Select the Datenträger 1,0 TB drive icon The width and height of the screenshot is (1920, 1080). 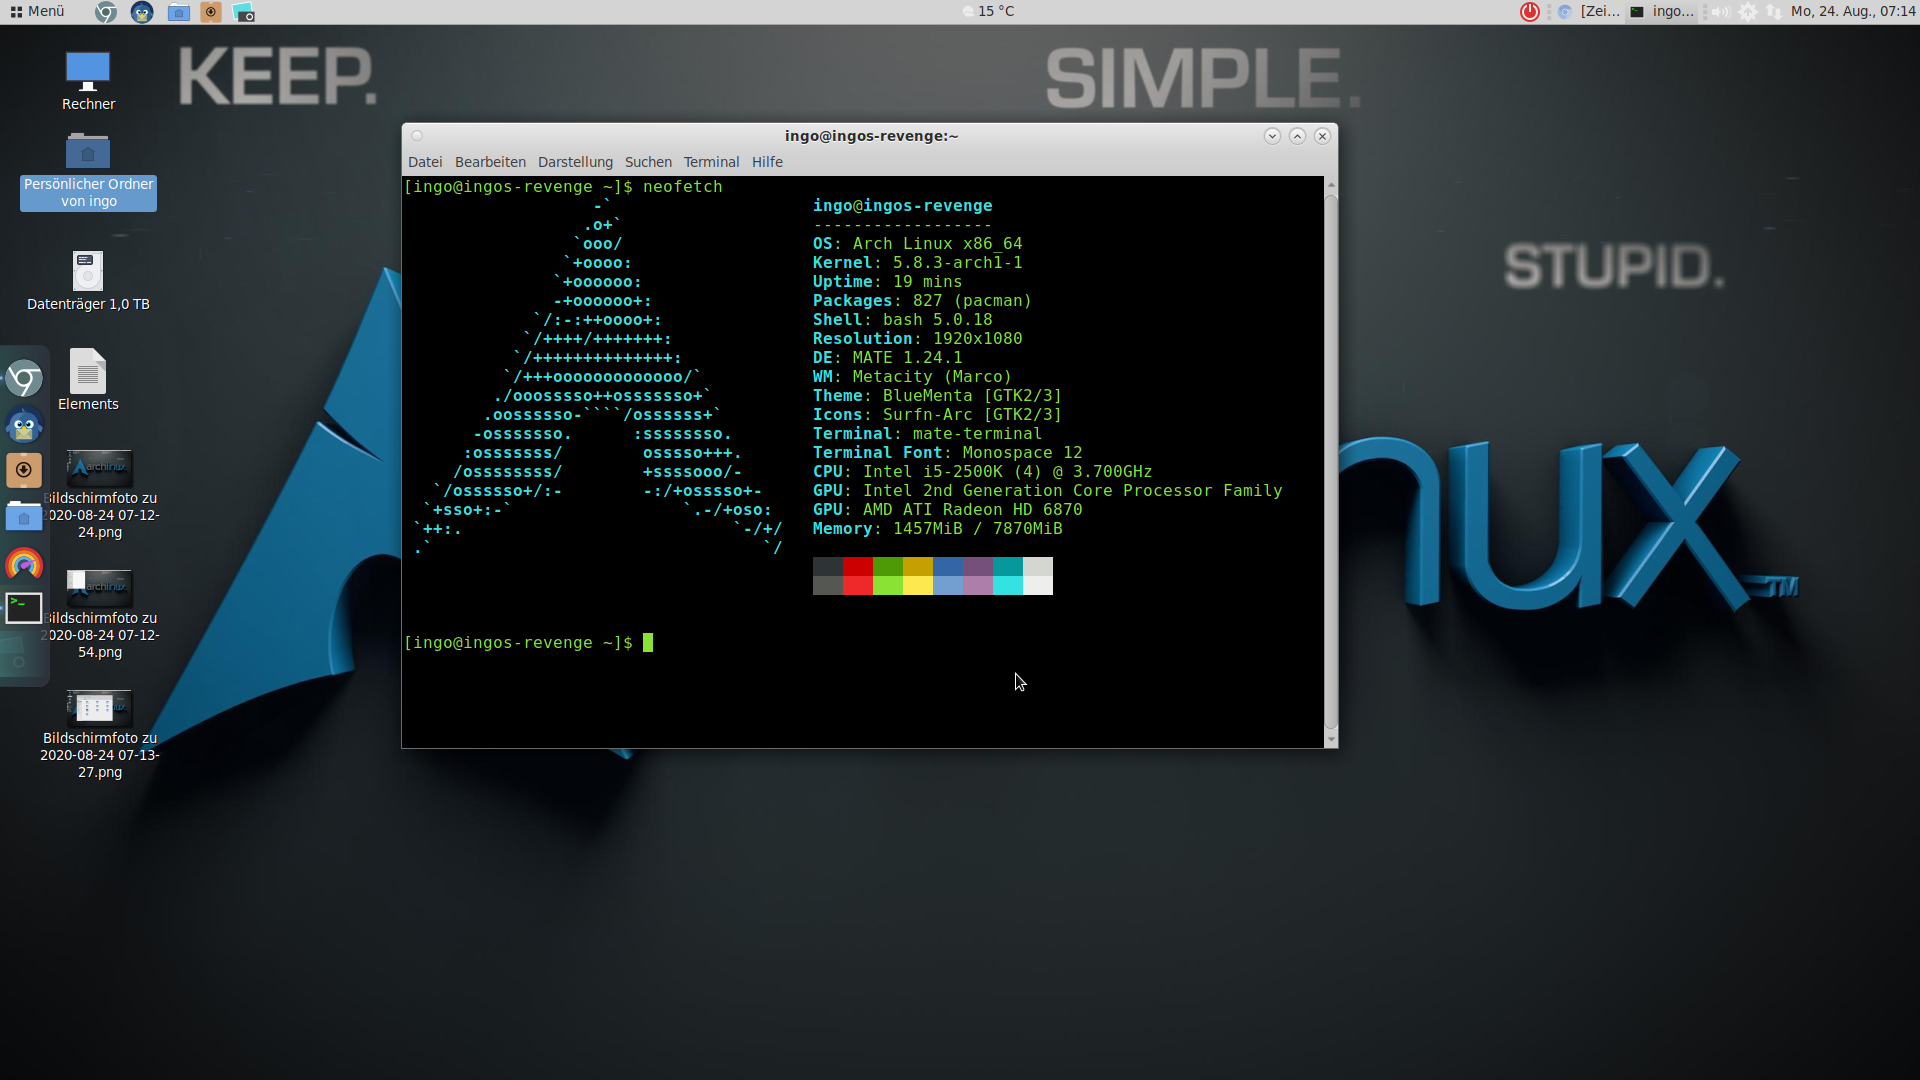click(88, 281)
